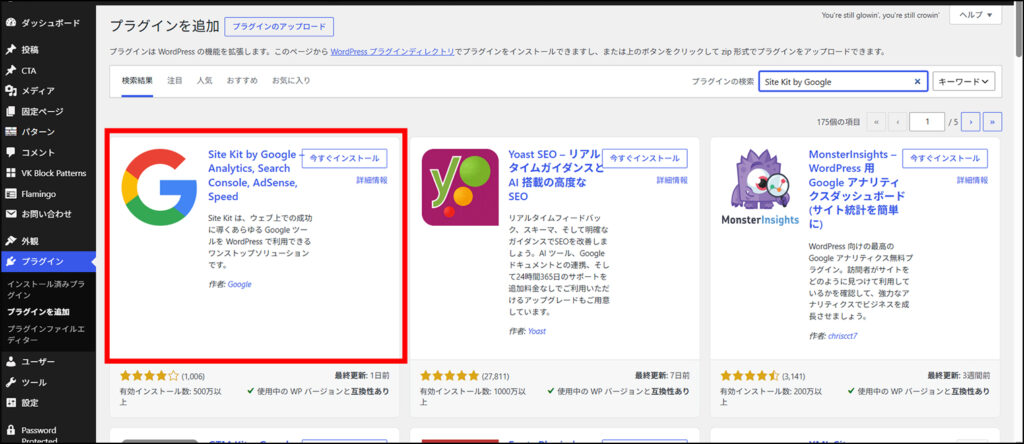Open プラグインを追加 submenu item
This screenshot has height=444, width=1024.
(x=39, y=312)
